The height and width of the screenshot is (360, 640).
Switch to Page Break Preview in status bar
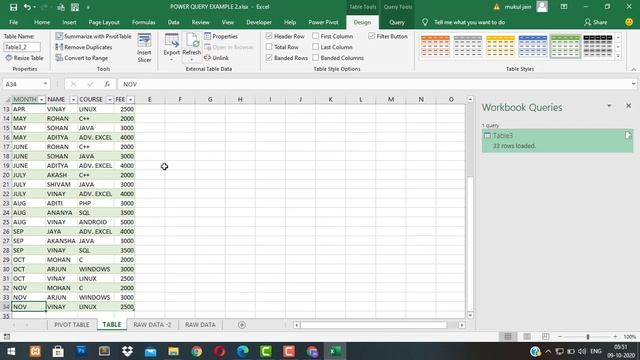[546, 337]
